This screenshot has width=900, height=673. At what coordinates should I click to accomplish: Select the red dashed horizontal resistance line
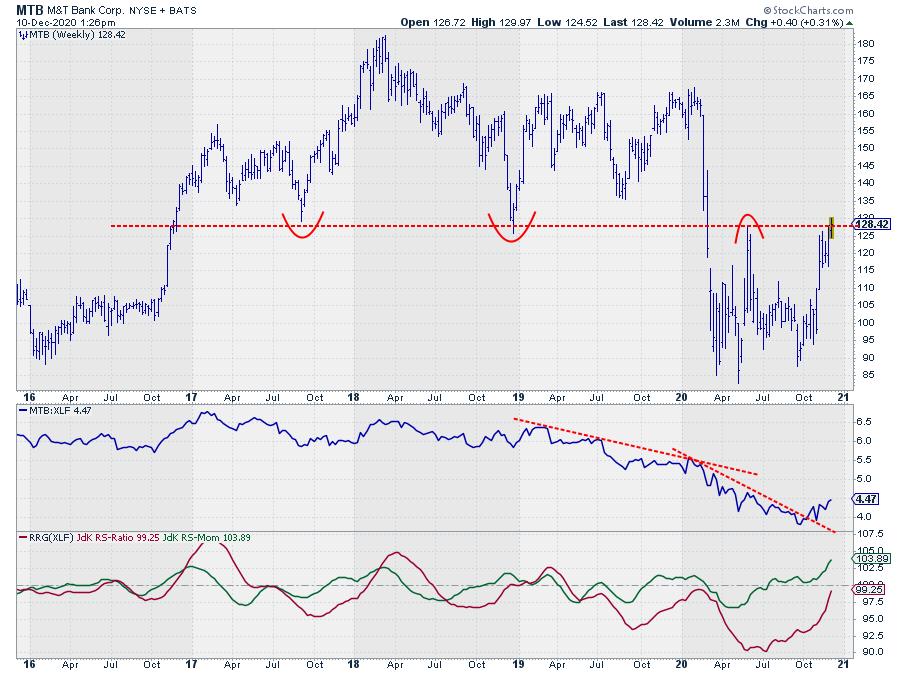point(400,226)
